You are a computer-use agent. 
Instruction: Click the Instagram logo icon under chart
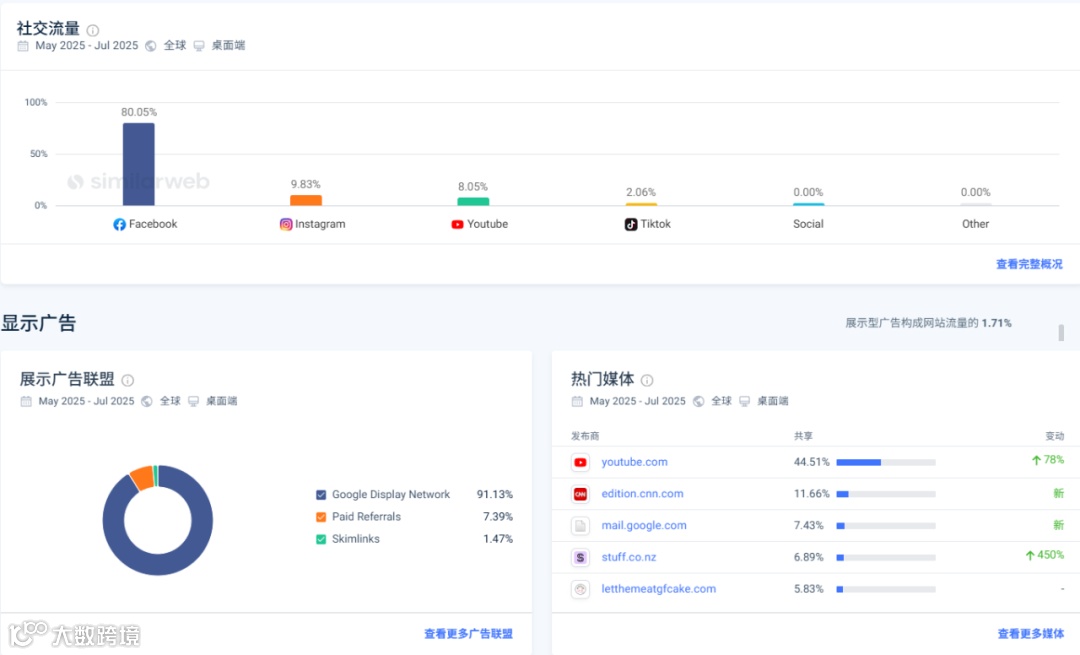(x=286, y=225)
